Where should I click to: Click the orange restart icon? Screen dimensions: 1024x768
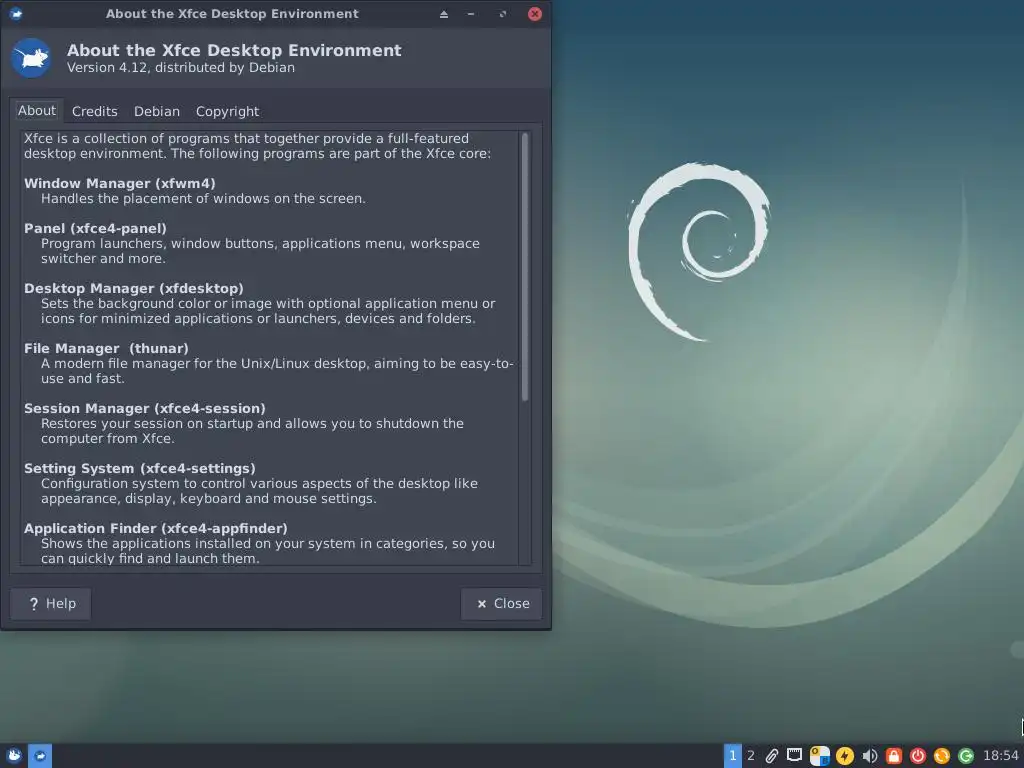point(942,756)
